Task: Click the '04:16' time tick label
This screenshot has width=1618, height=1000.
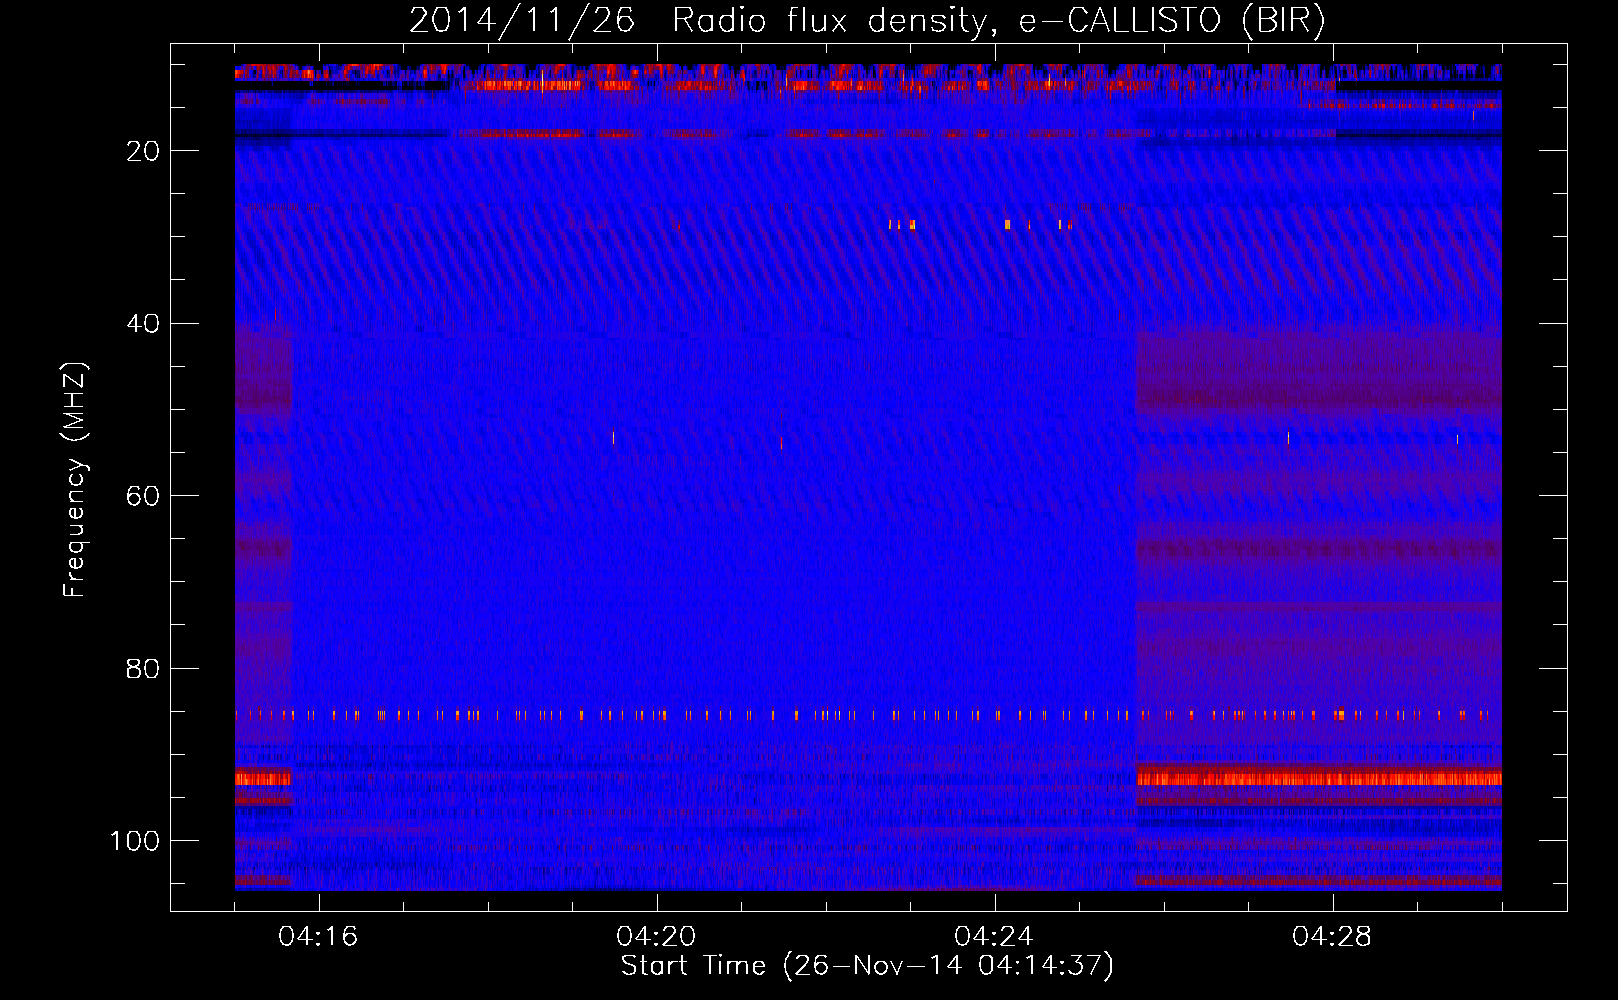Action: 318,937
